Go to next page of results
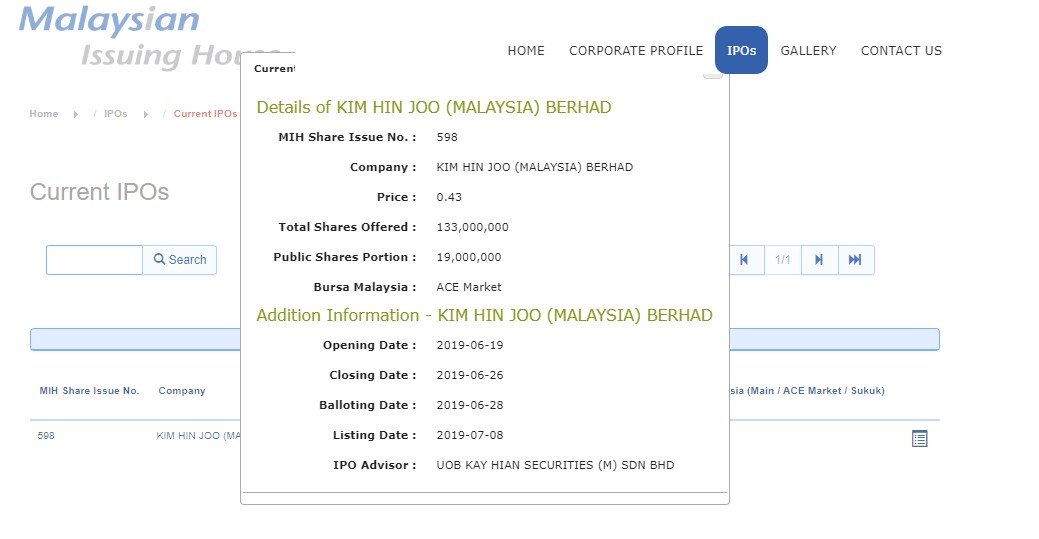This screenshot has width=1039, height=539. tap(819, 260)
